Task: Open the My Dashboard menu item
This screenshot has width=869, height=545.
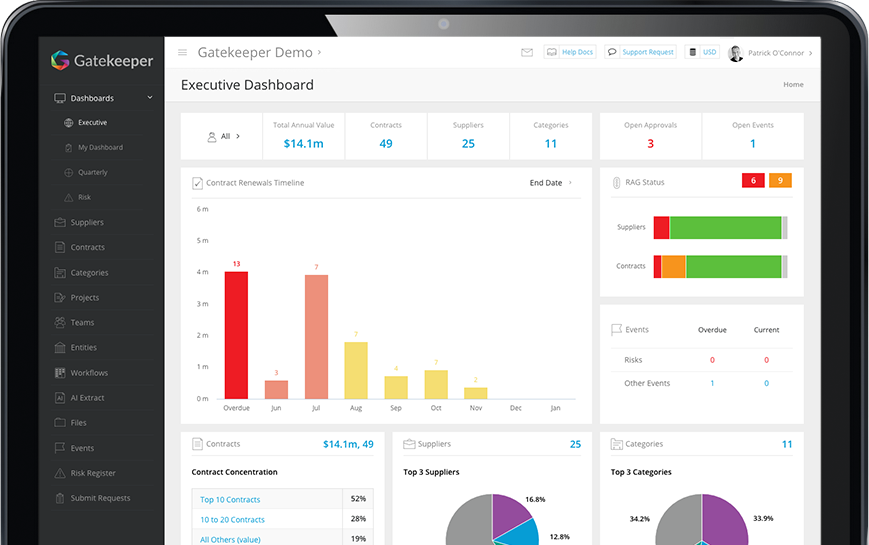Action: click(x=100, y=148)
